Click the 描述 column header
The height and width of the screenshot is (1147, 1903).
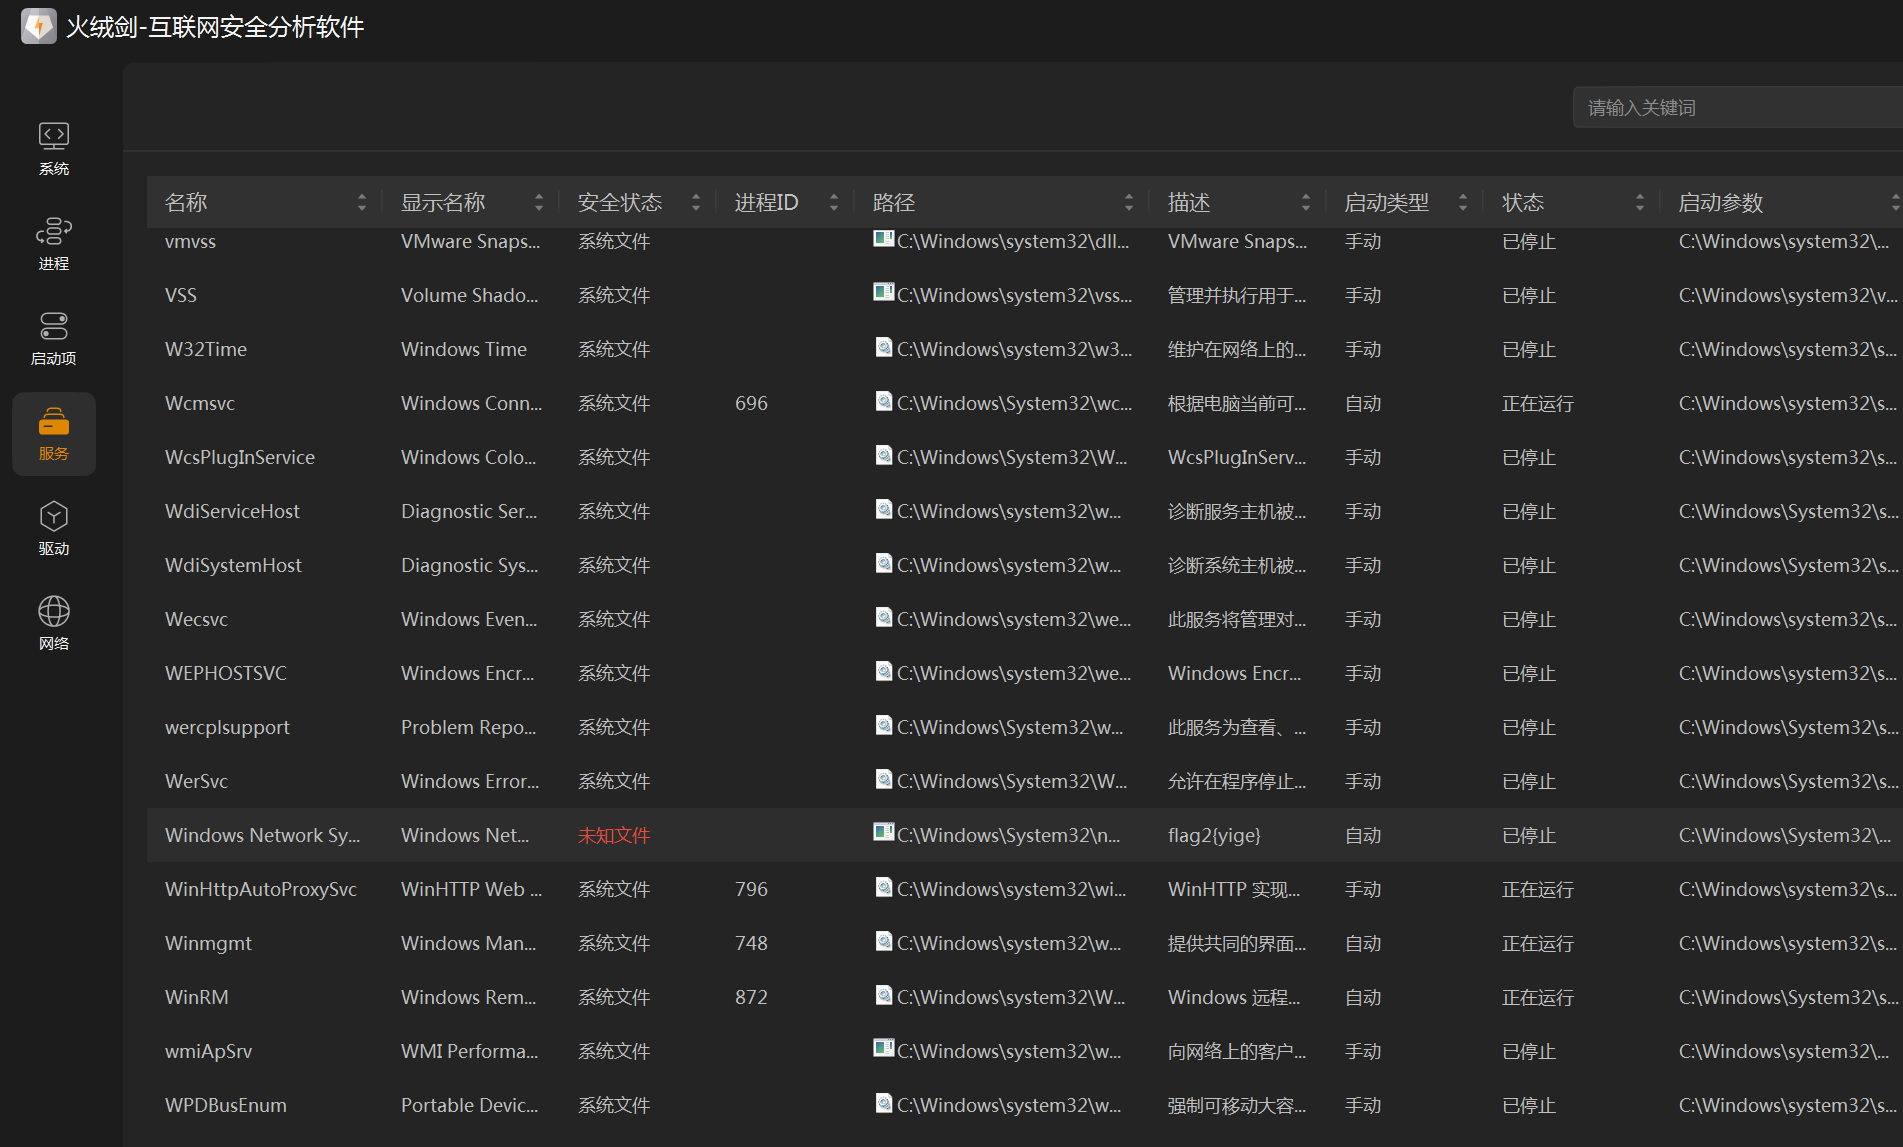[1189, 203]
